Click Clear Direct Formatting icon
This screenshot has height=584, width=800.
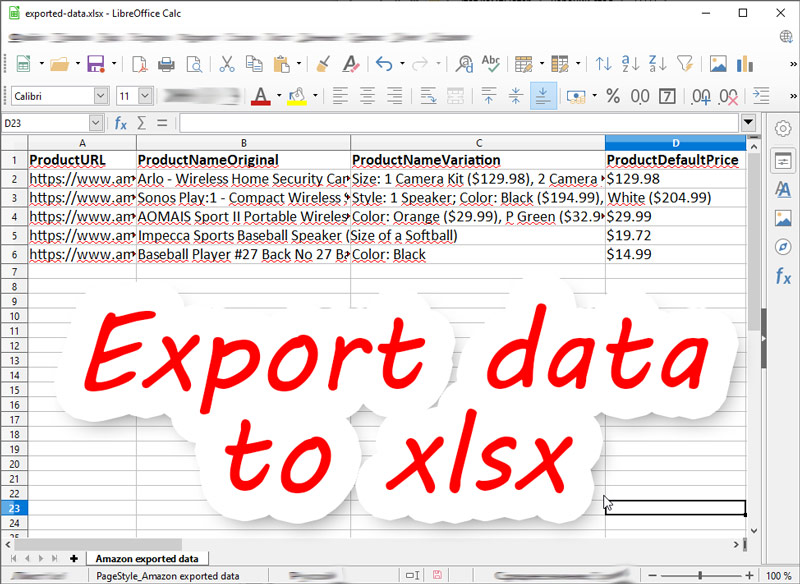[351, 64]
